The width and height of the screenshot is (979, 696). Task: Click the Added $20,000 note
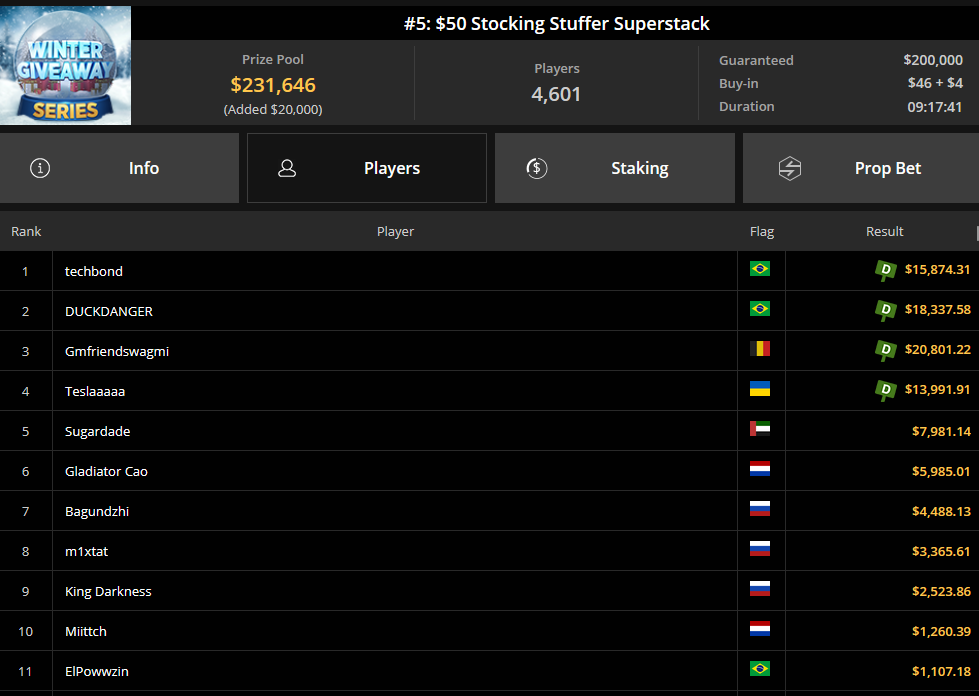273,109
